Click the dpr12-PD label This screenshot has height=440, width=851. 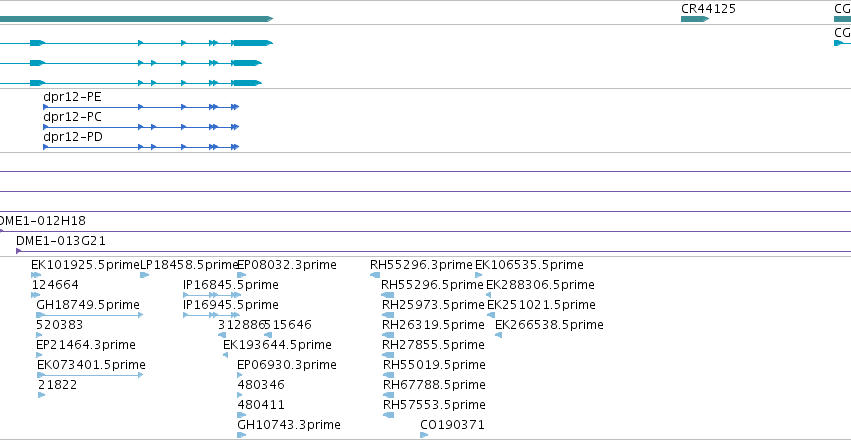(x=73, y=137)
